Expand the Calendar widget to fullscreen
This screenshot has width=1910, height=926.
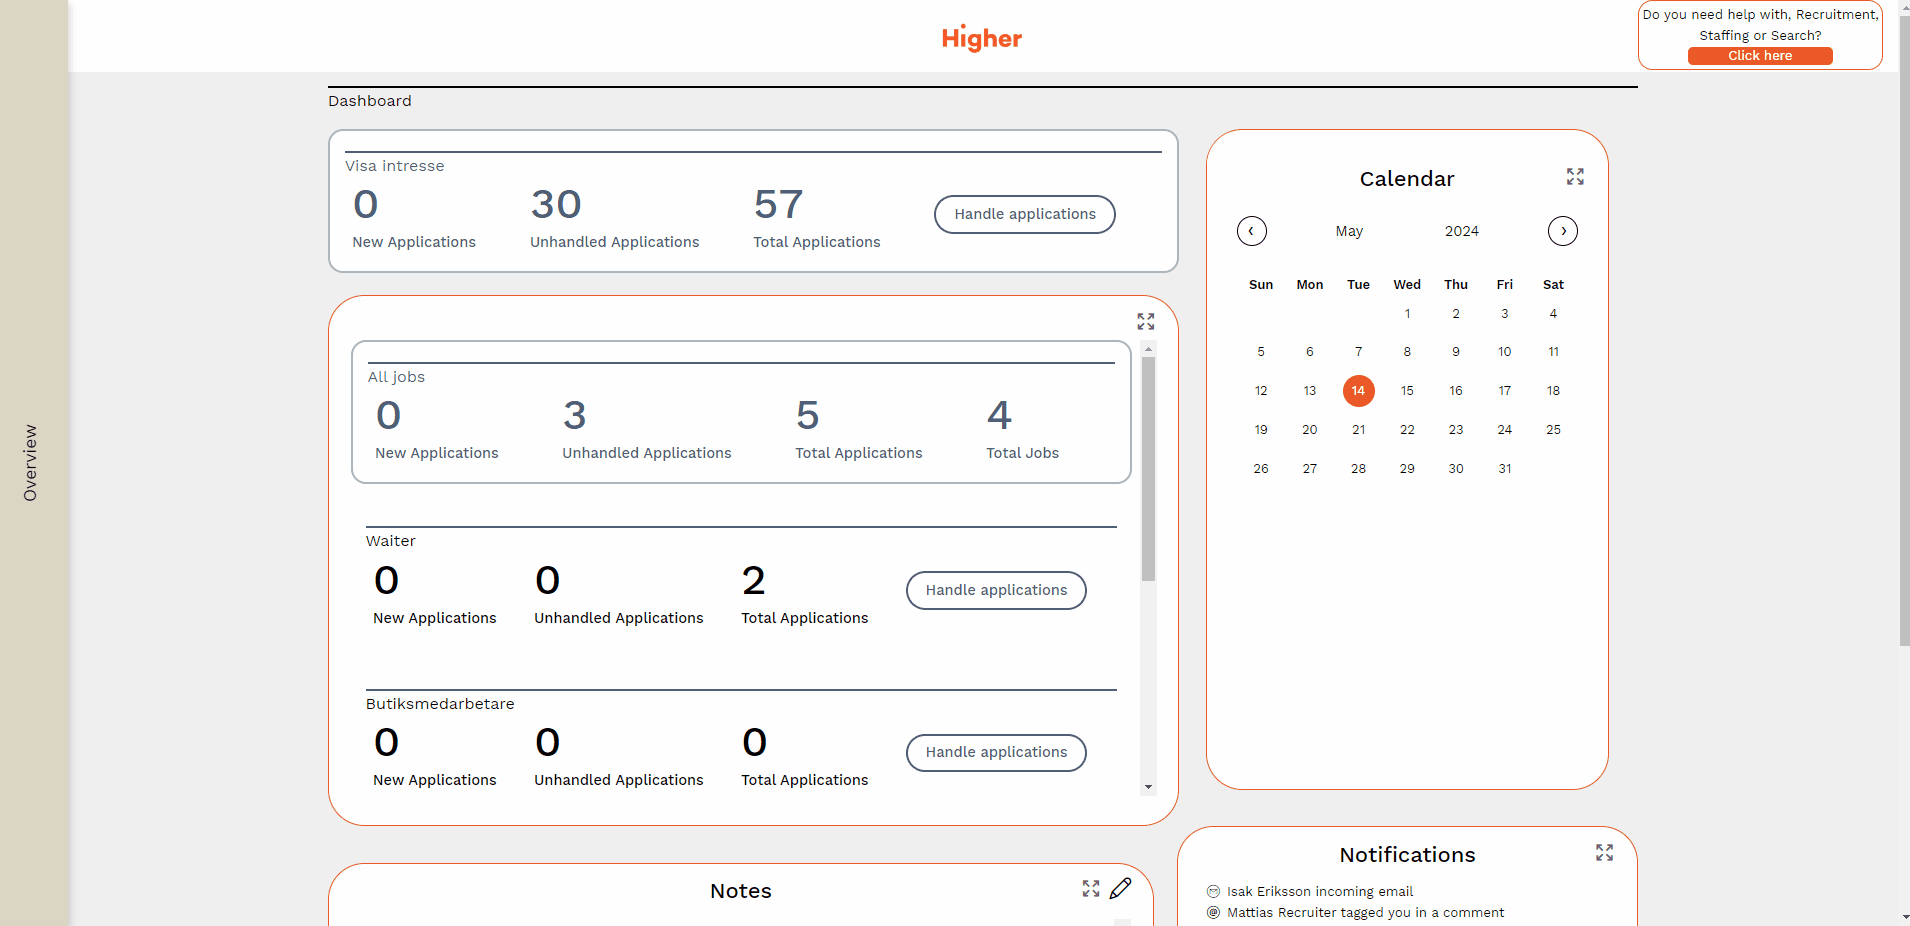[x=1575, y=177]
